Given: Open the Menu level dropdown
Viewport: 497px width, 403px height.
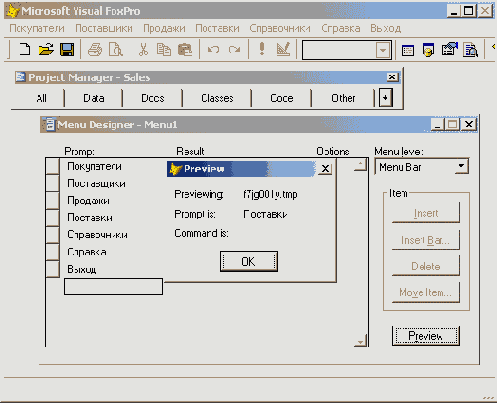Looking at the screenshot, I should 461,166.
